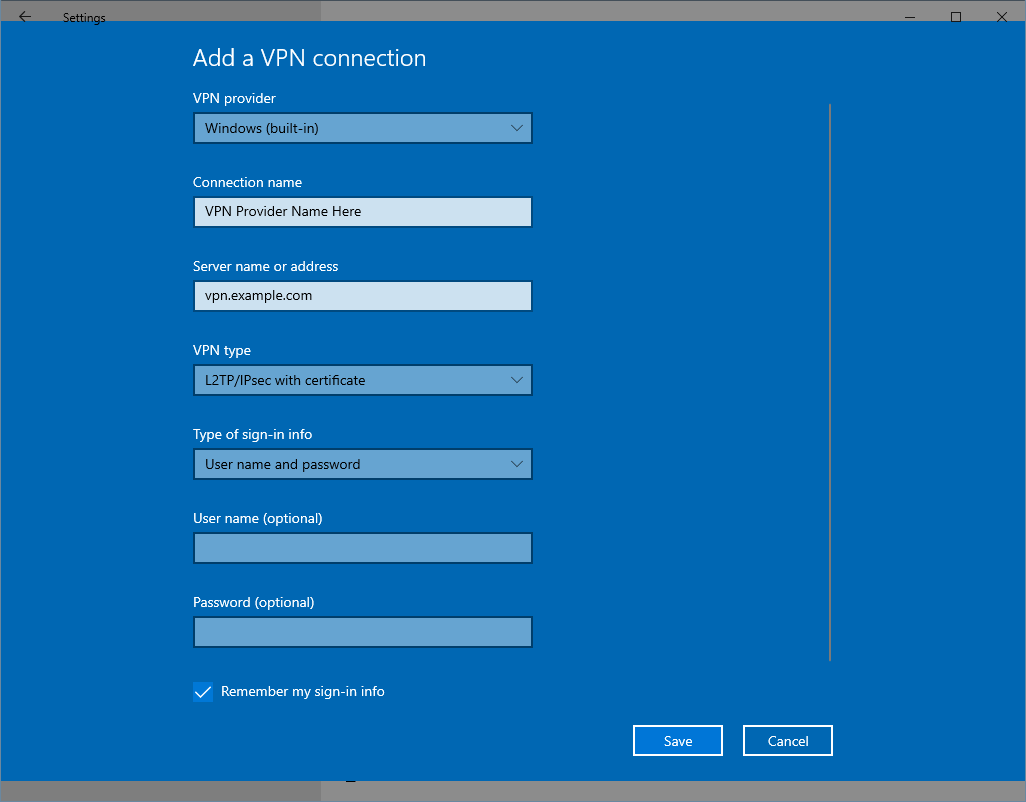Click the Settings label in the title bar
This screenshot has height=802, width=1026.
(x=84, y=17)
